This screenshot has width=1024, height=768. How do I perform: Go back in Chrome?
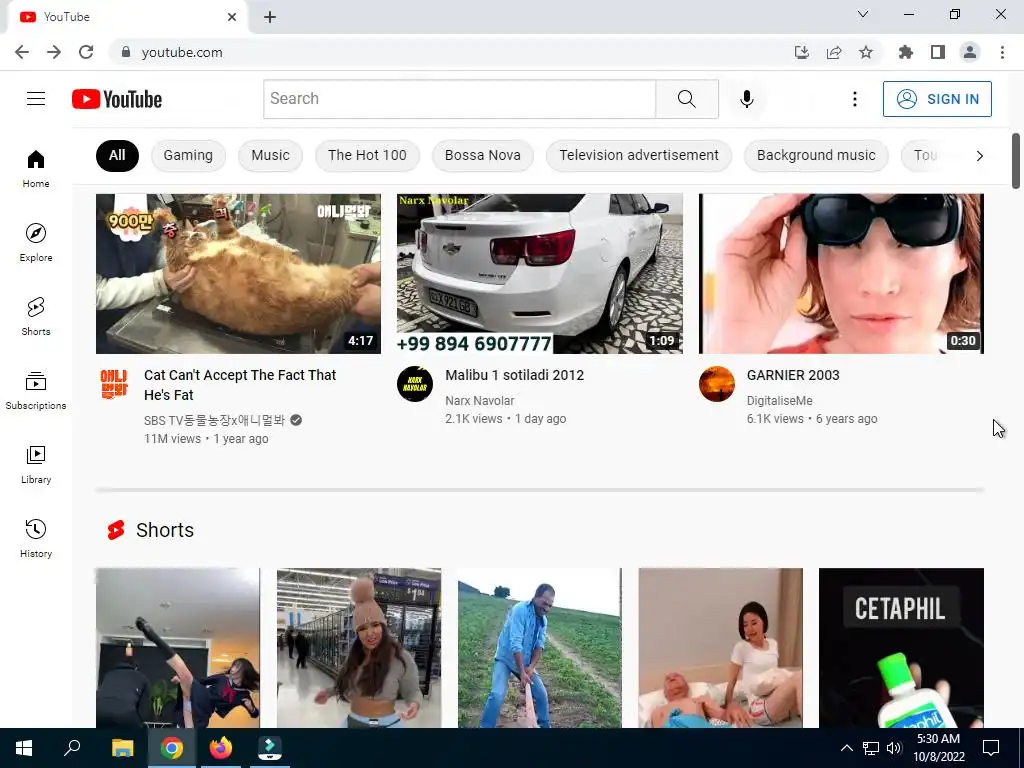tap(22, 52)
